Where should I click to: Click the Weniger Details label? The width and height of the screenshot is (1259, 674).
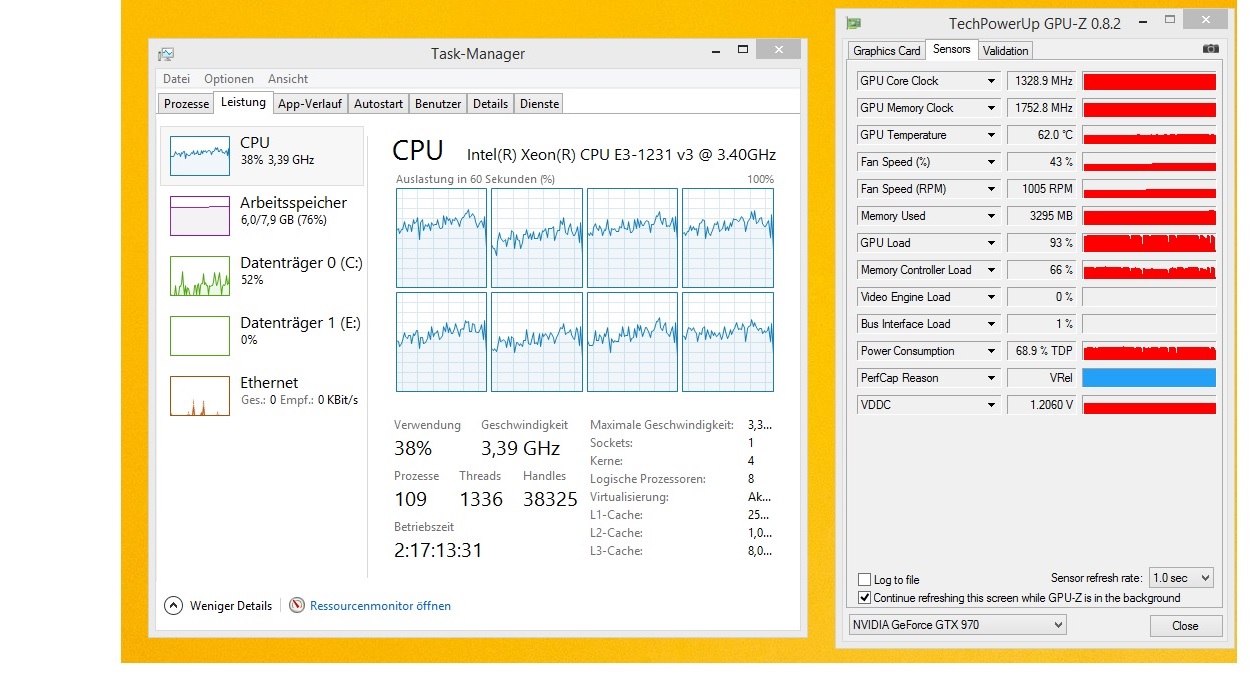(231, 606)
